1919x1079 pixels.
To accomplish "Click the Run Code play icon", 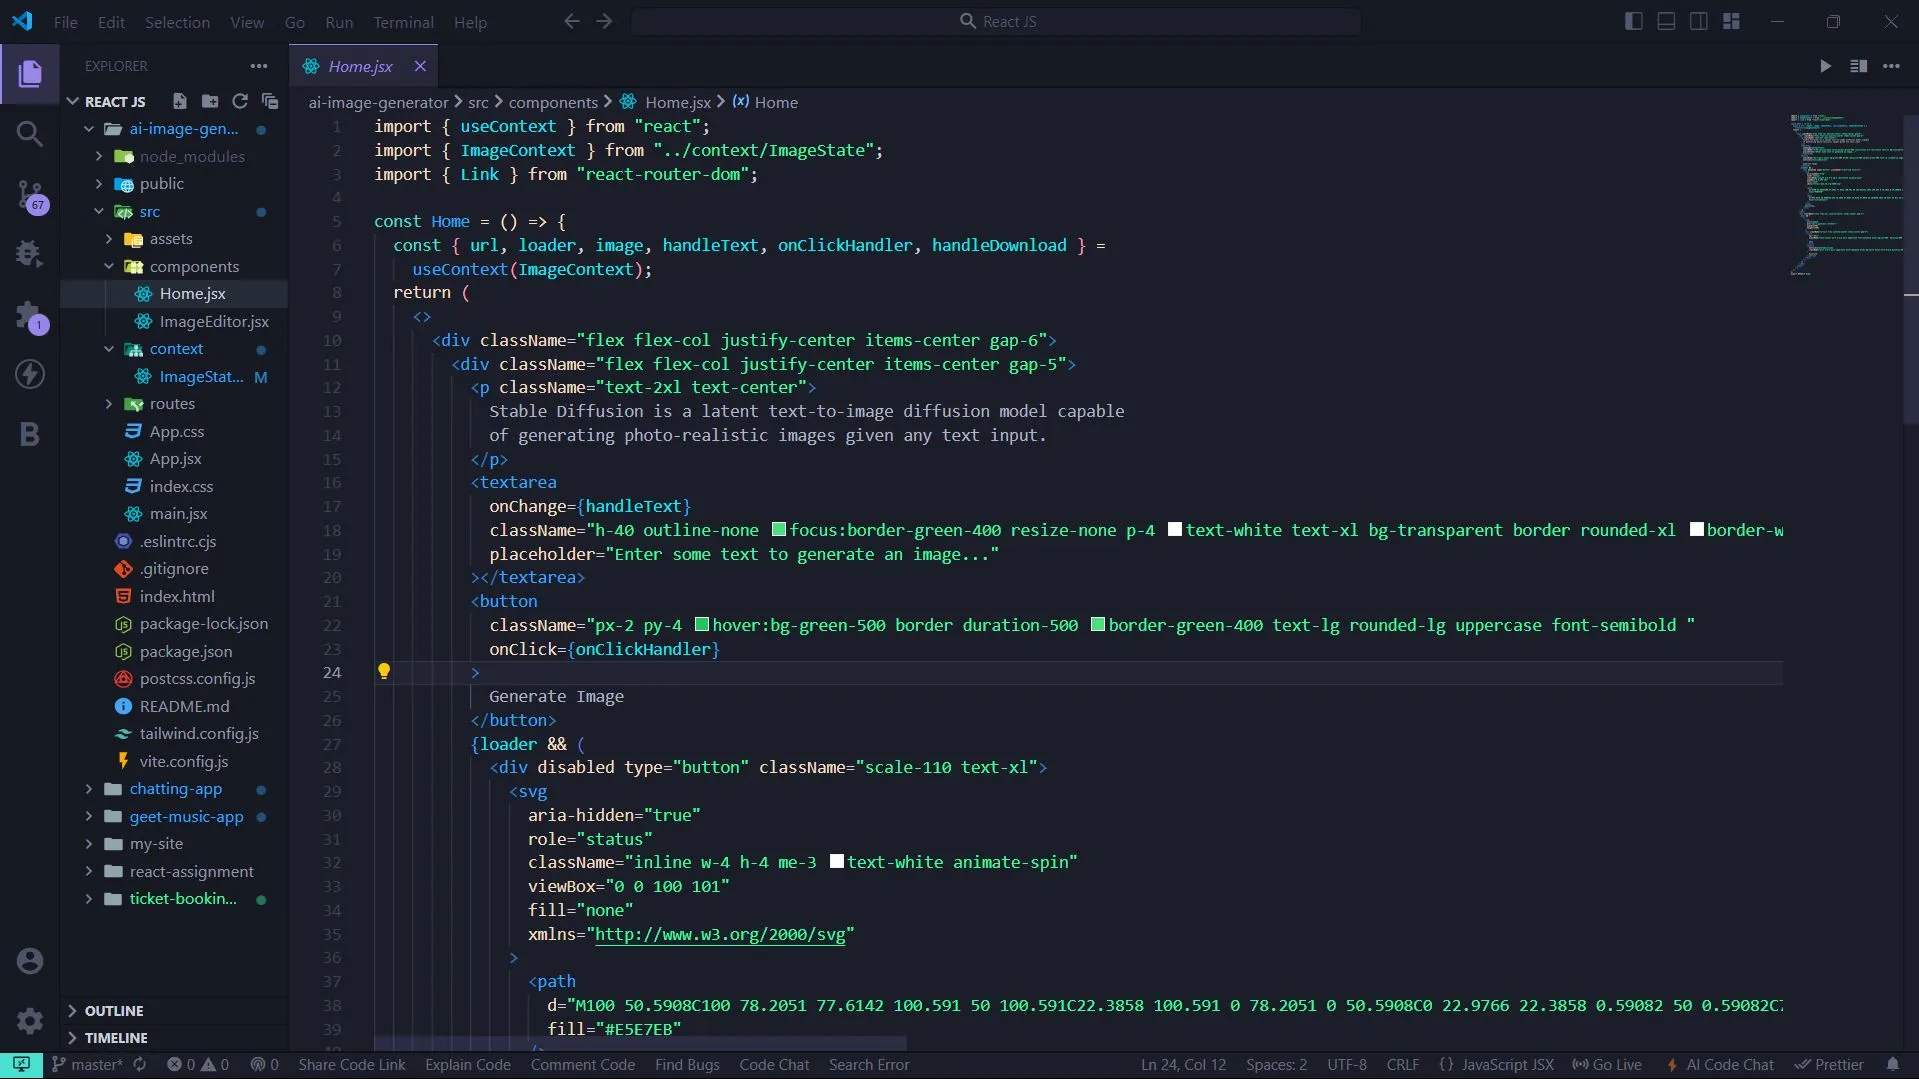I will click(1825, 66).
